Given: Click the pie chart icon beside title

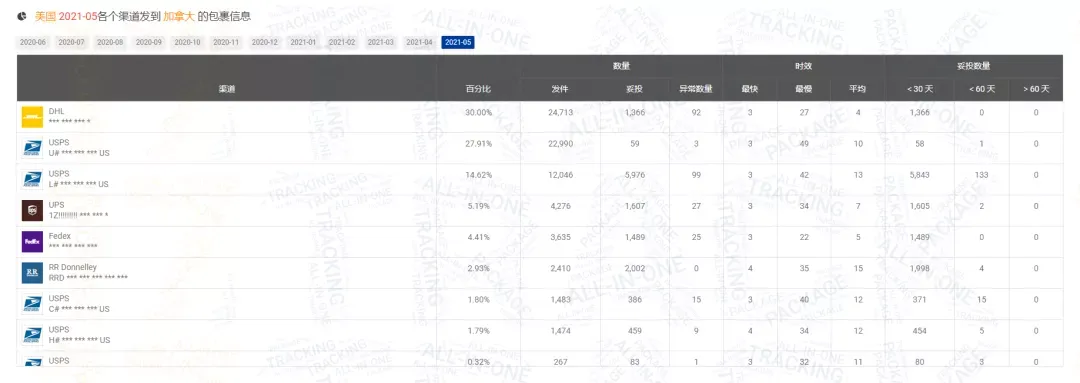Looking at the screenshot, I should [23, 16].
